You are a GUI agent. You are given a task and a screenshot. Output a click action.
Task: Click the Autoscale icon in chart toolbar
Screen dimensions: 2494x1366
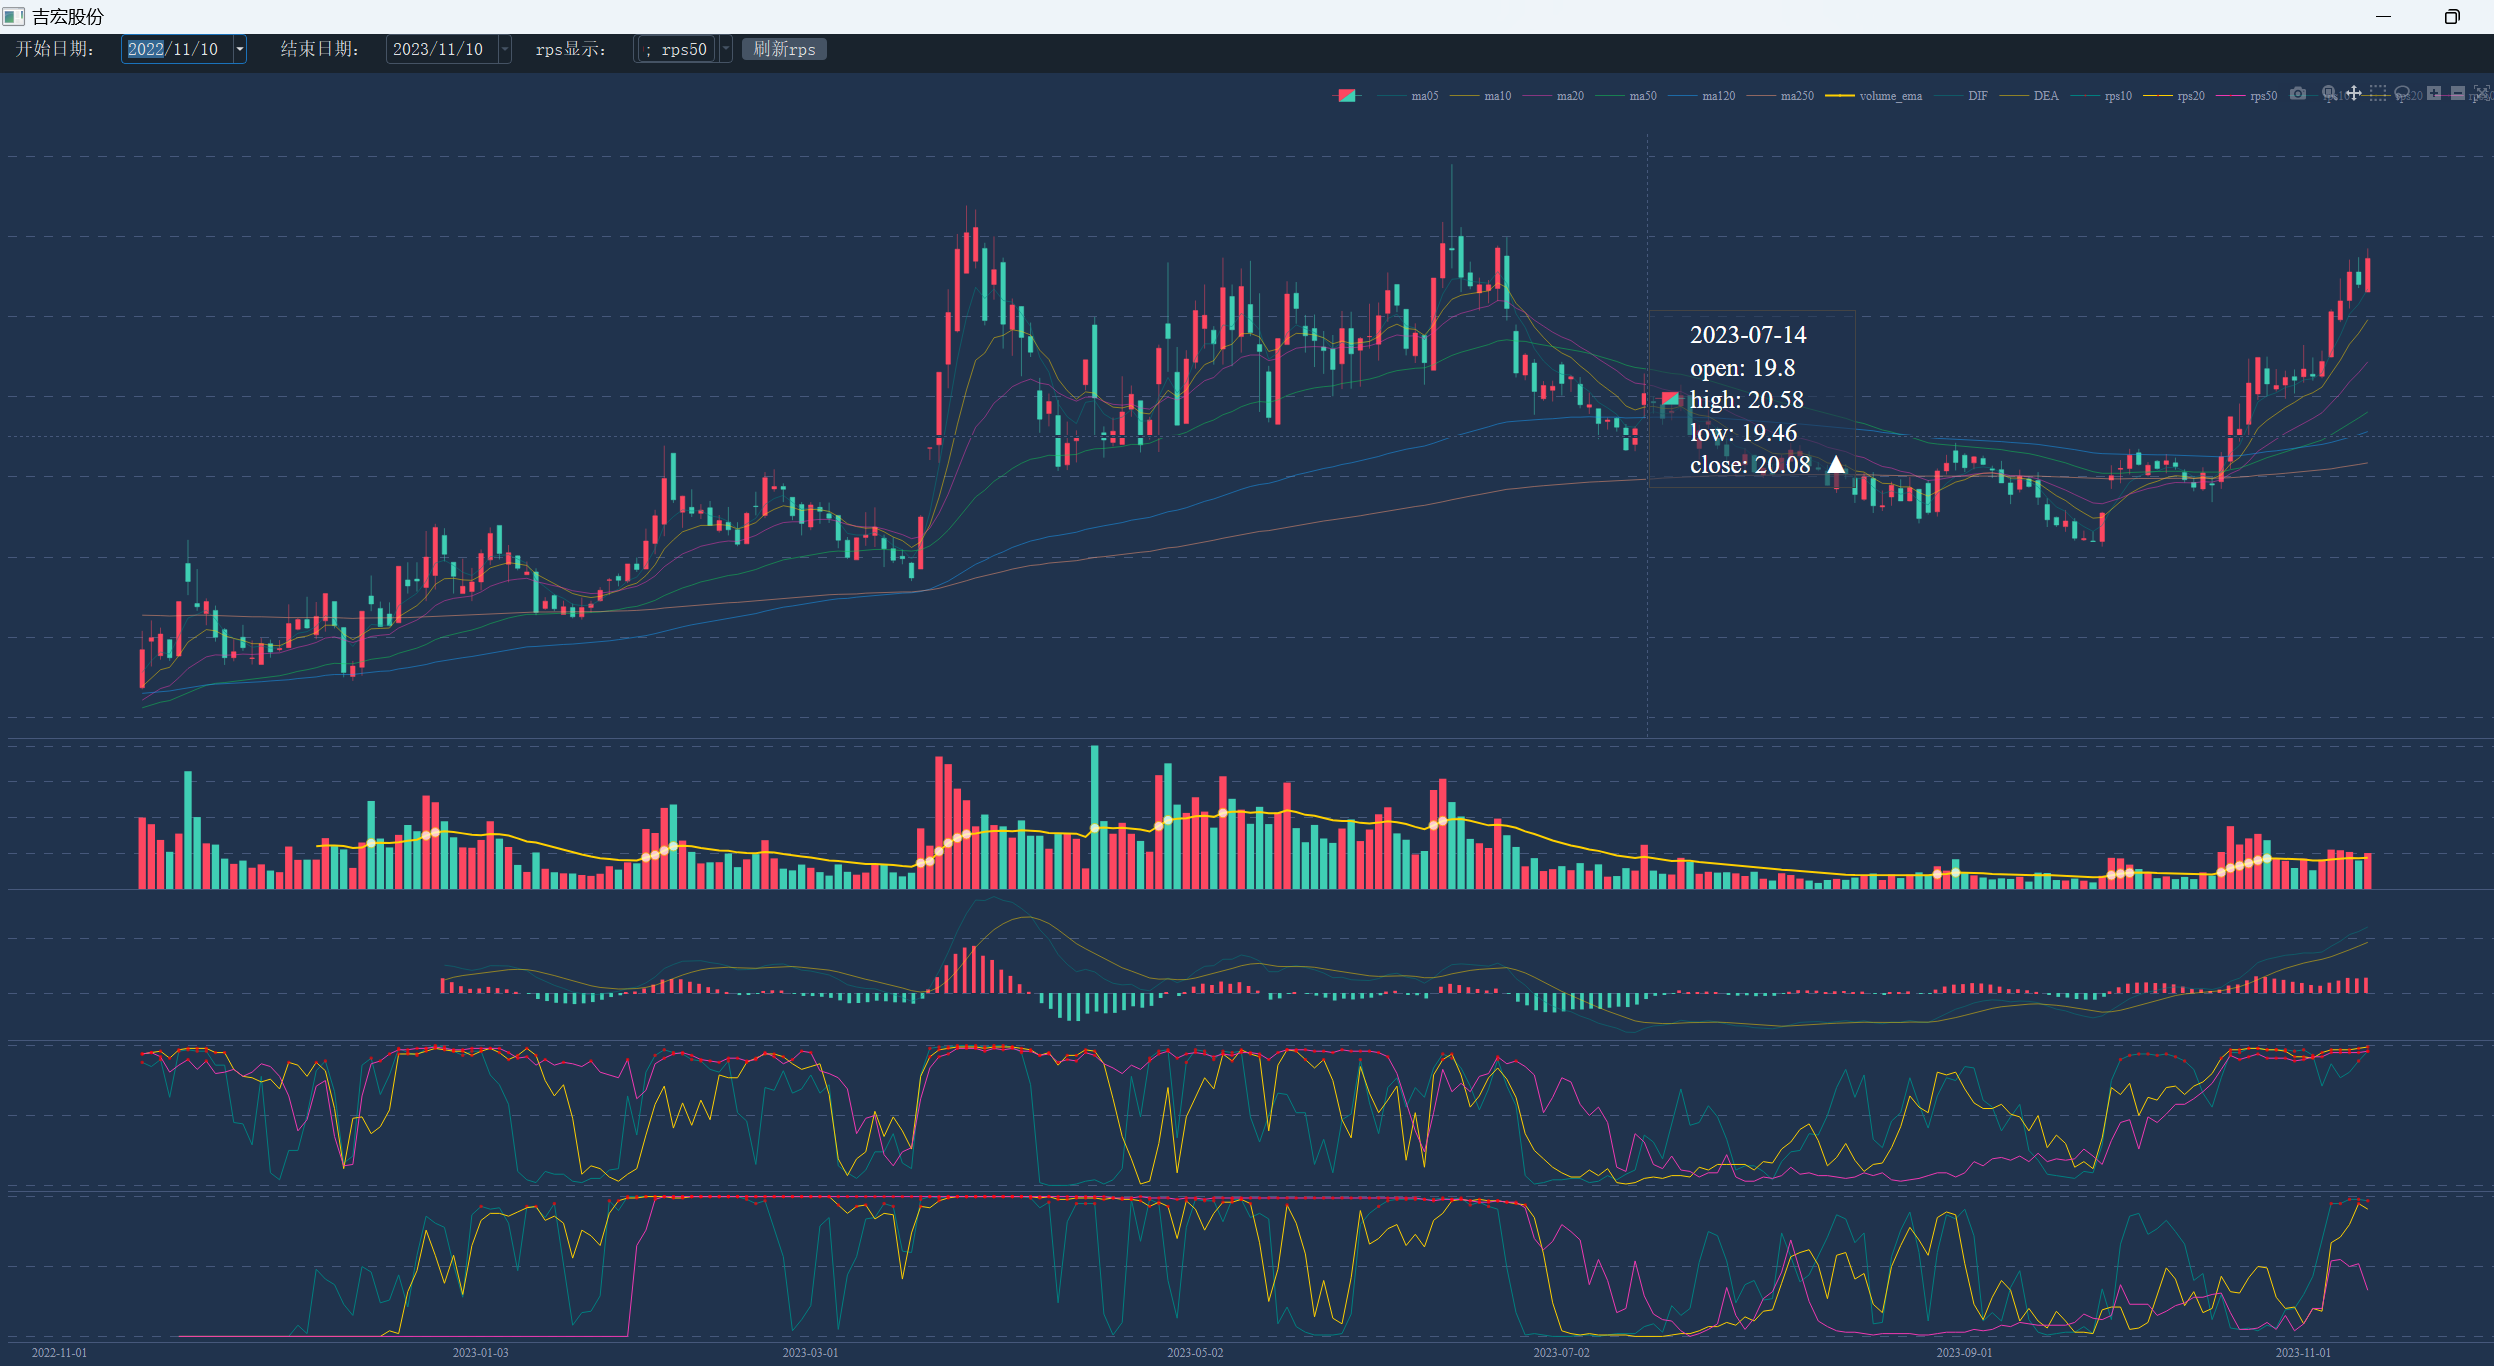(2482, 94)
